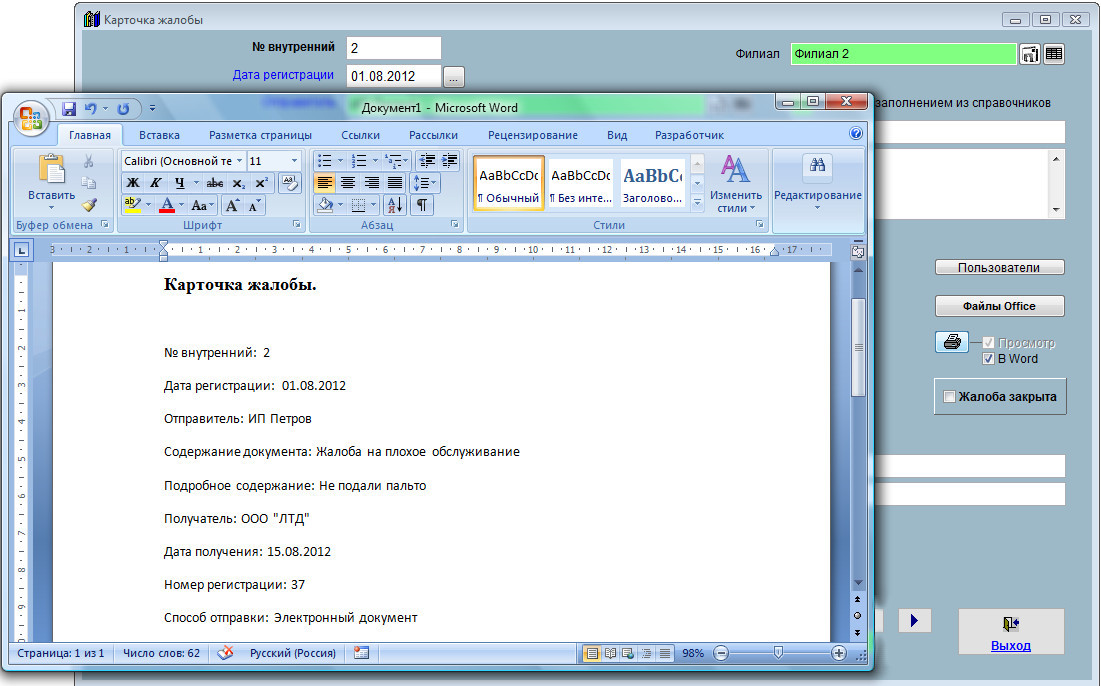Open 'Разметка страницы' ribbon tab
Screen dimensions: 1101x686
261,135
